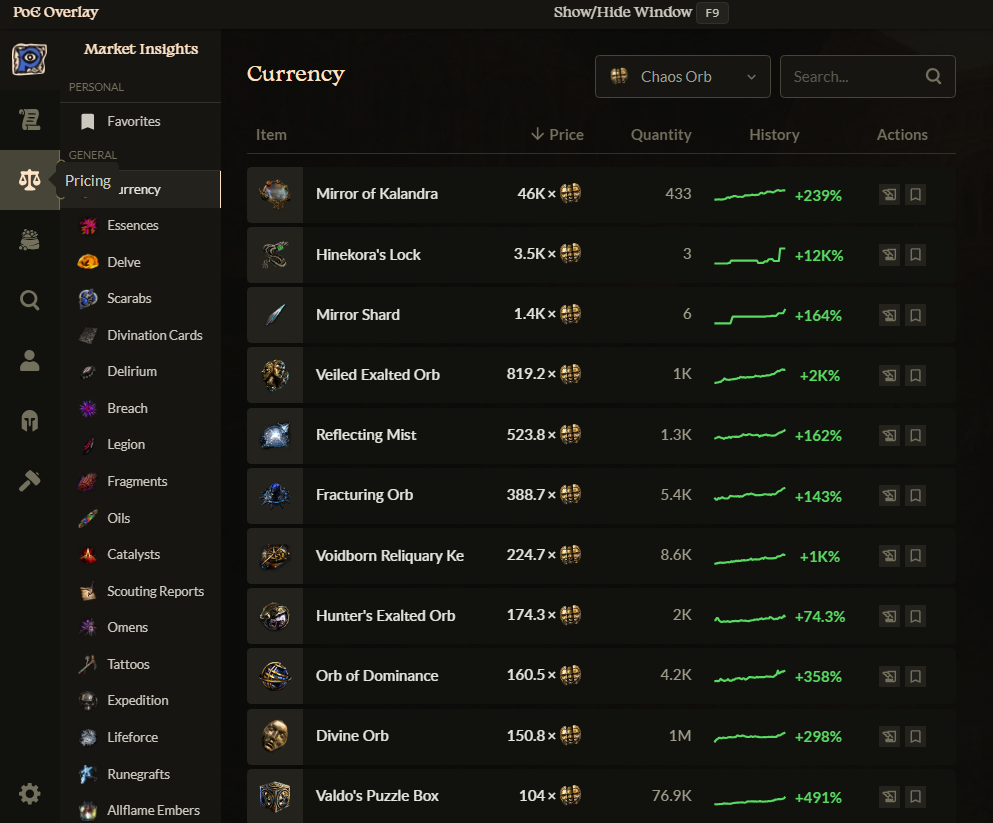Open trade action icon for Mirror of Kalandra
The height and width of the screenshot is (823, 993).
point(889,195)
